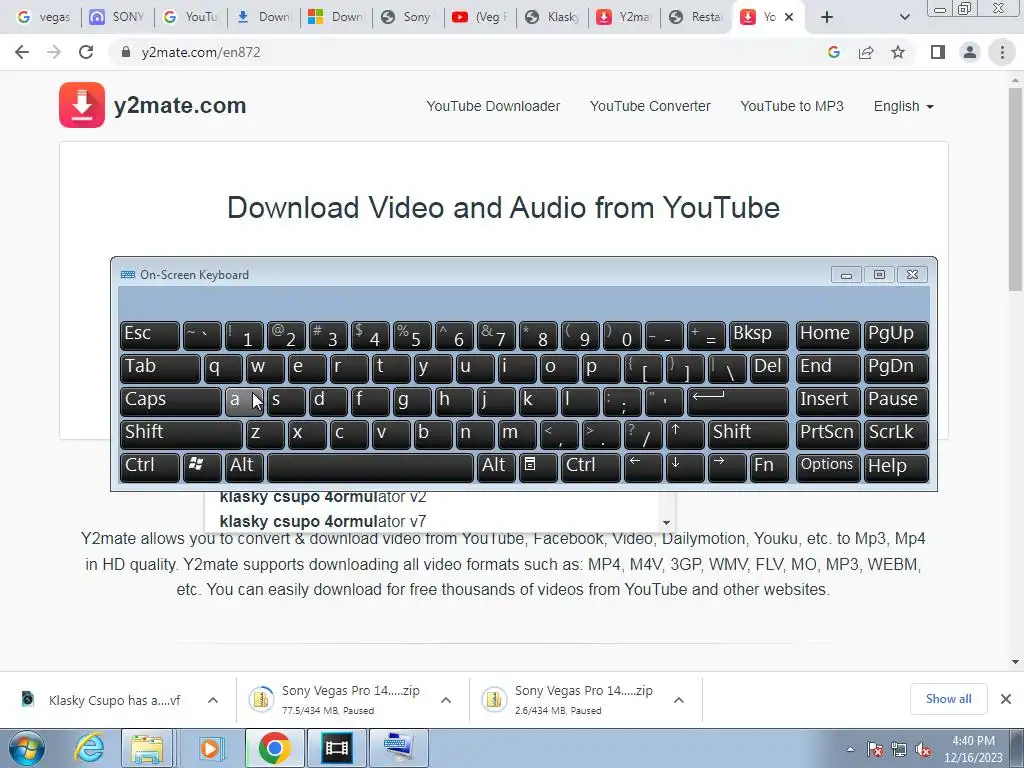Click the Options key on On-Screen Keyboard
Viewport: 1024px width, 768px height.
click(827, 467)
